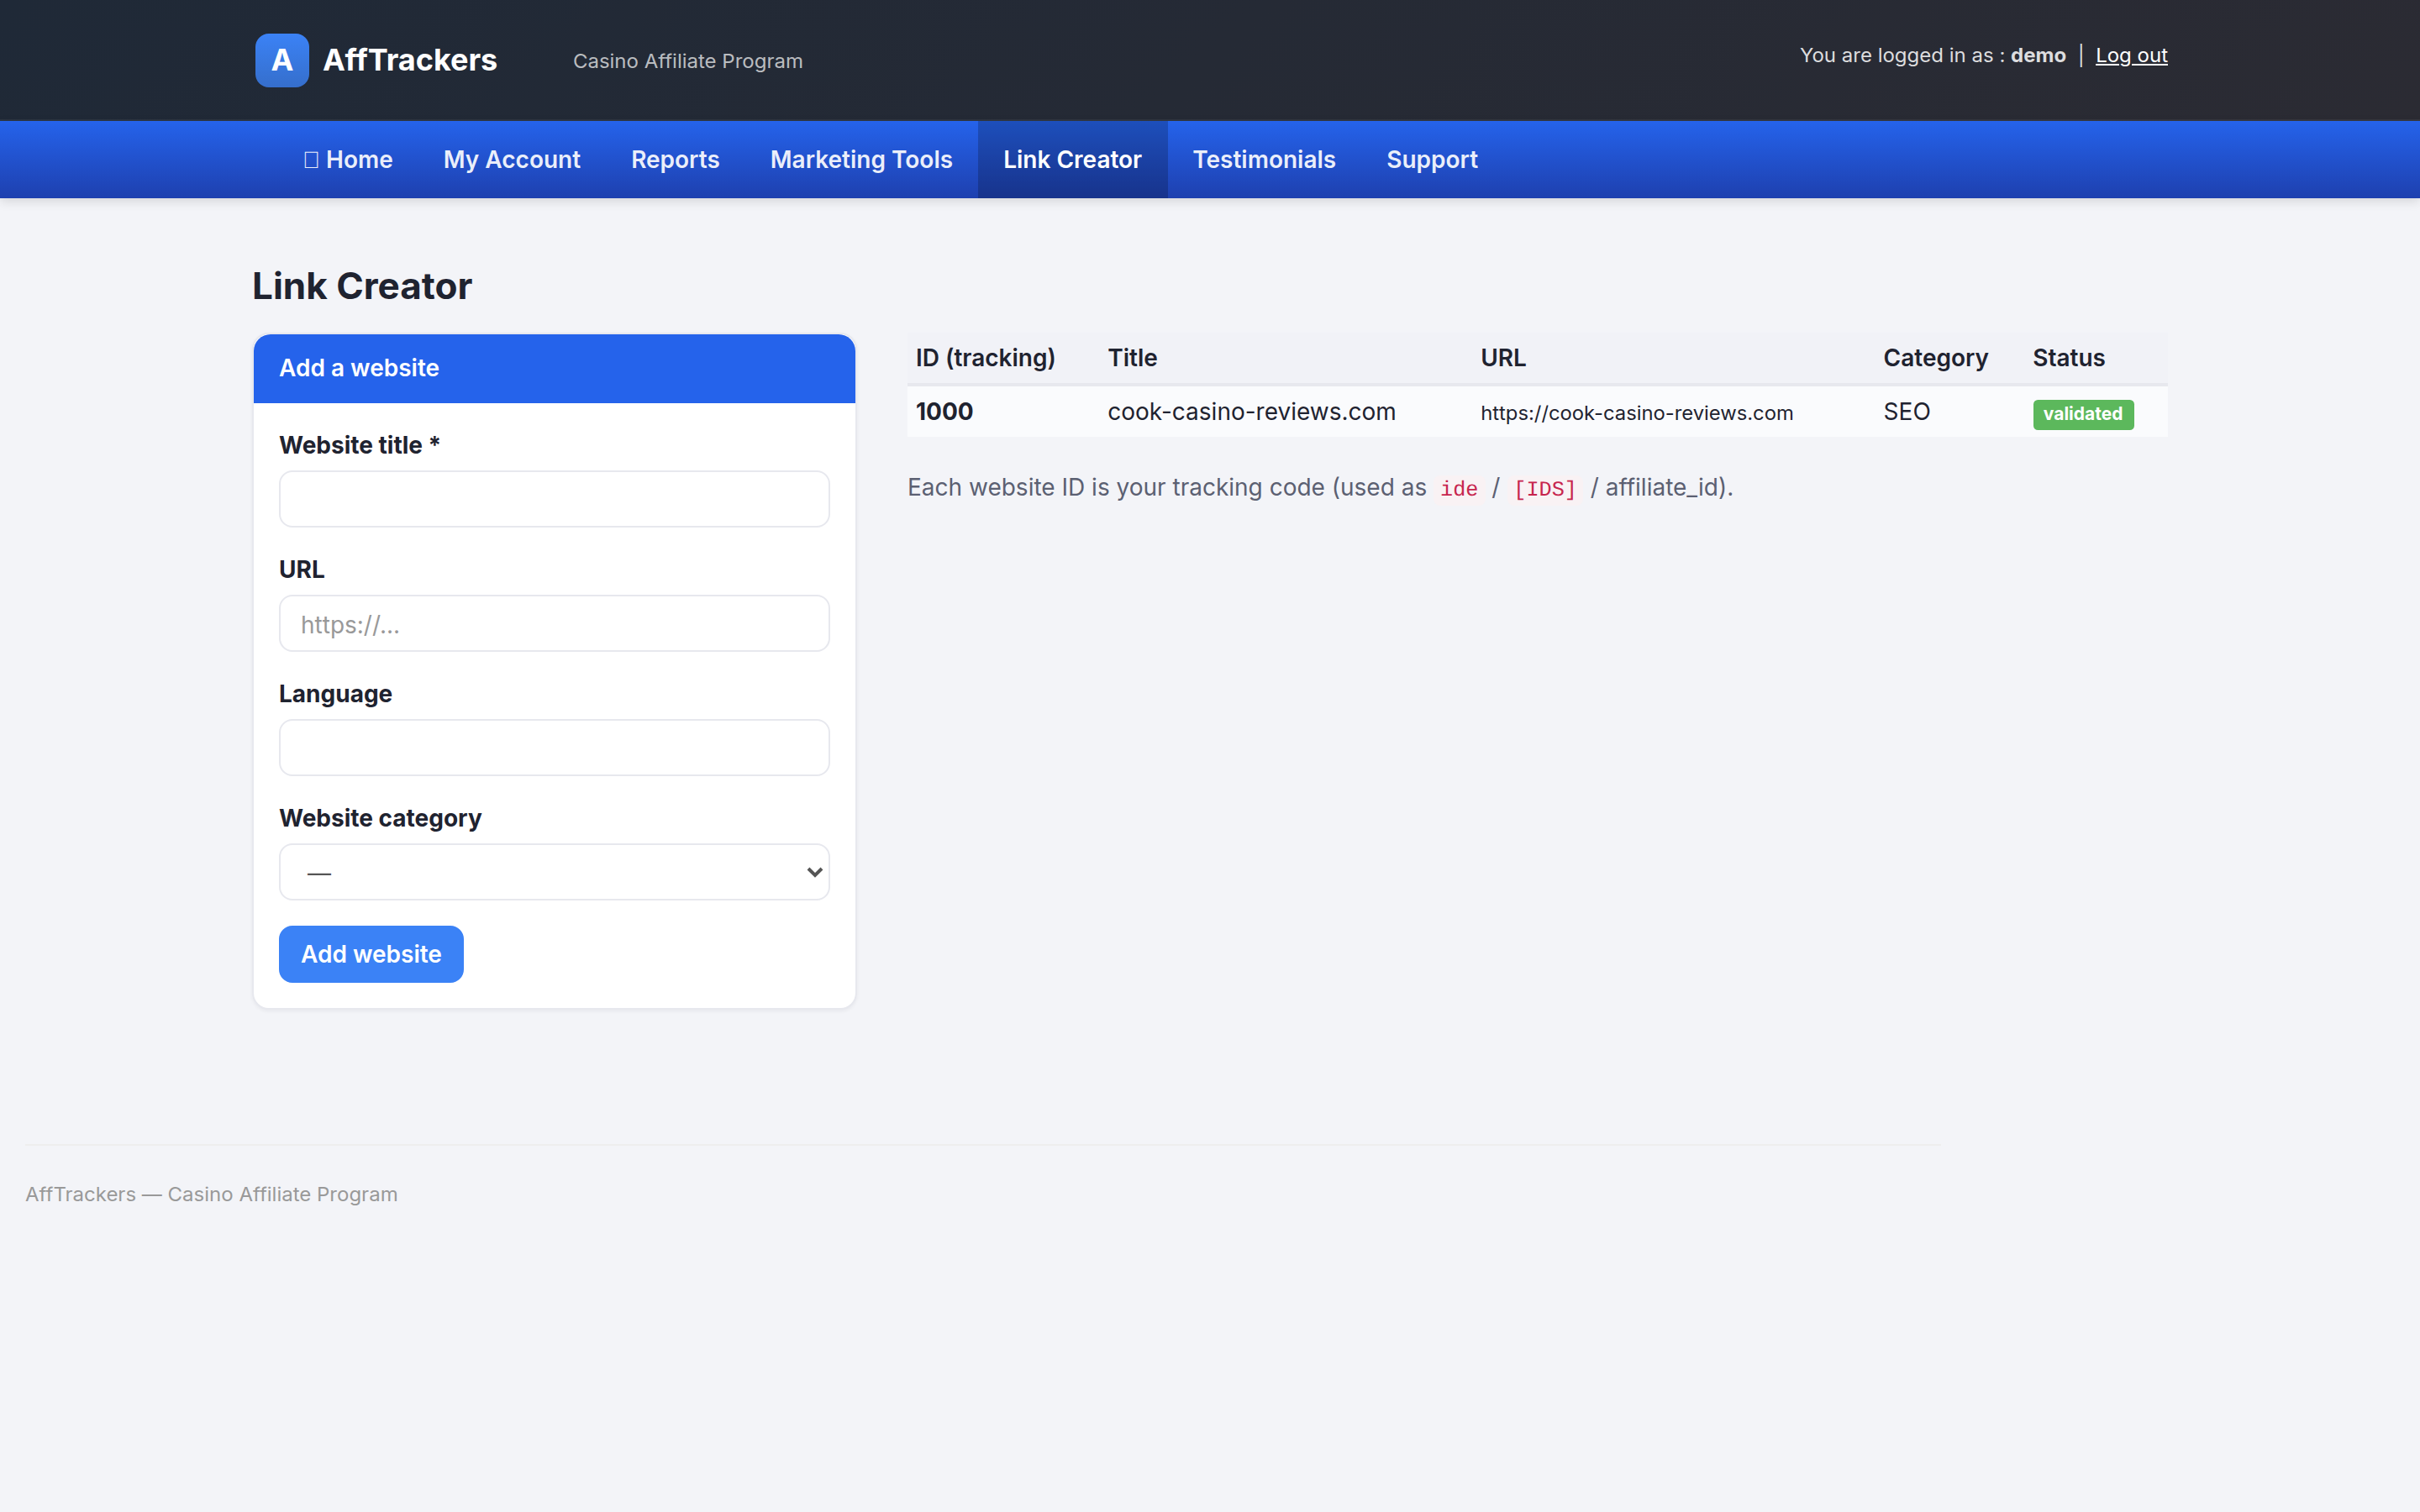The image size is (2420, 1512).
Task: Click the Log out link
Action: [x=2131, y=56]
